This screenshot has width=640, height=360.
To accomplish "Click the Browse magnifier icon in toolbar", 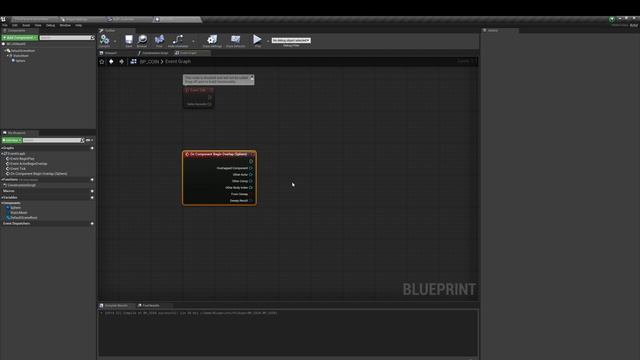I will [142, 39].
